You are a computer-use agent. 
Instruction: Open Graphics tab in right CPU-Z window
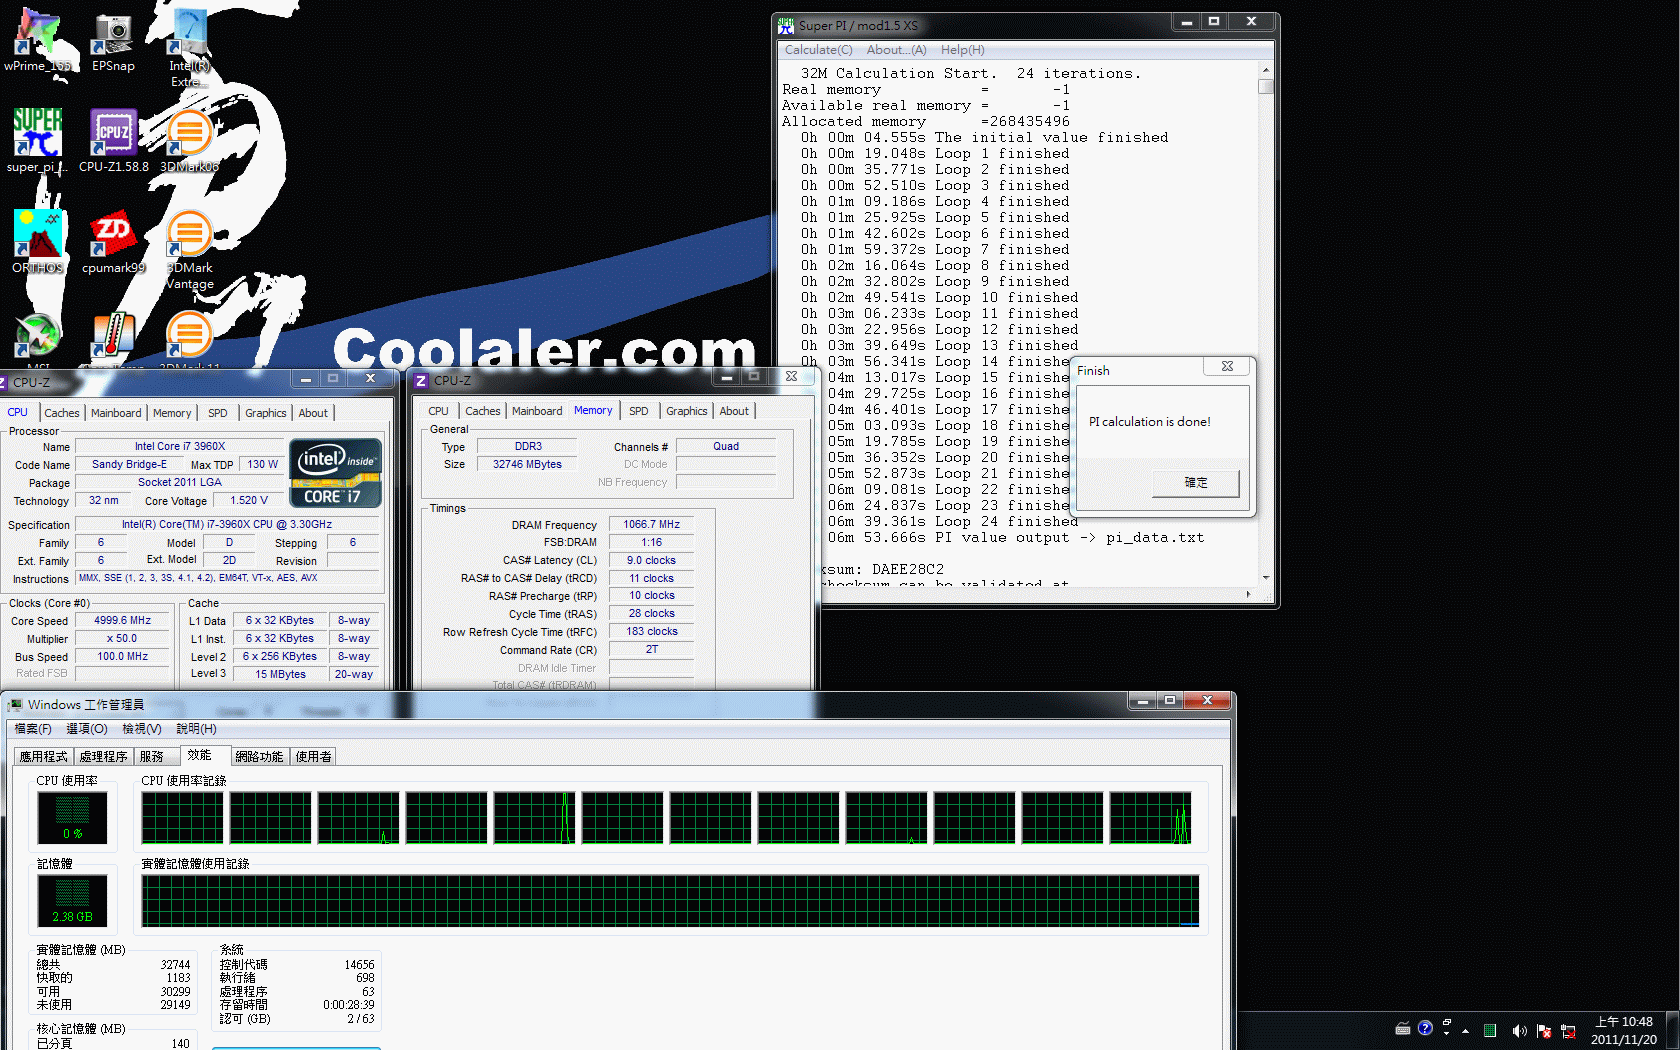(x=687, y=411)
